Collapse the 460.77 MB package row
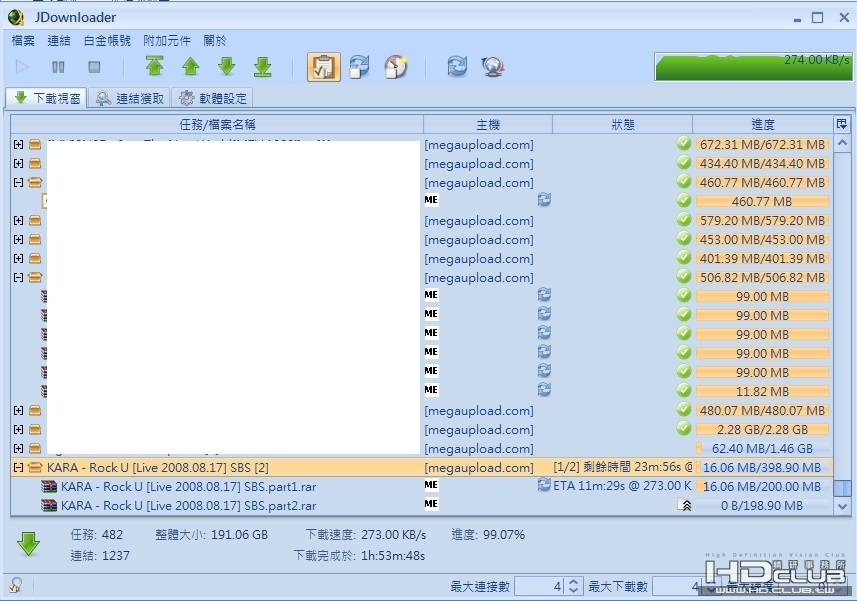Image resolution: width=857 pixels, height=601 pixels. coord(19,182)
